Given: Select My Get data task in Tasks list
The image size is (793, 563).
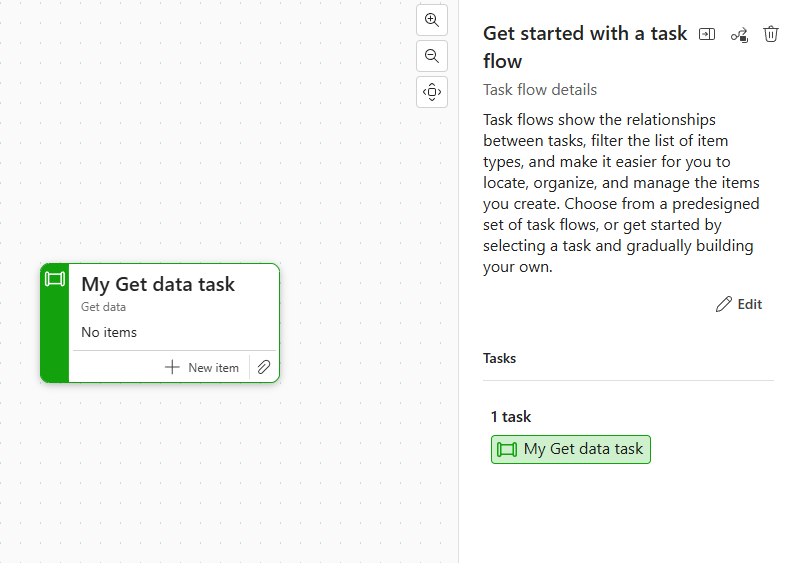Looking at the screenshot, I should coord(571,449).
